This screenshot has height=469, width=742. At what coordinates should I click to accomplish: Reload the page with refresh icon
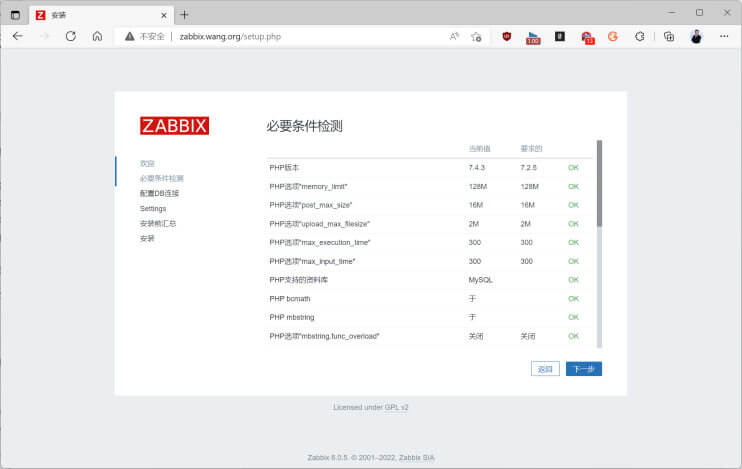[x=71, y=36]
